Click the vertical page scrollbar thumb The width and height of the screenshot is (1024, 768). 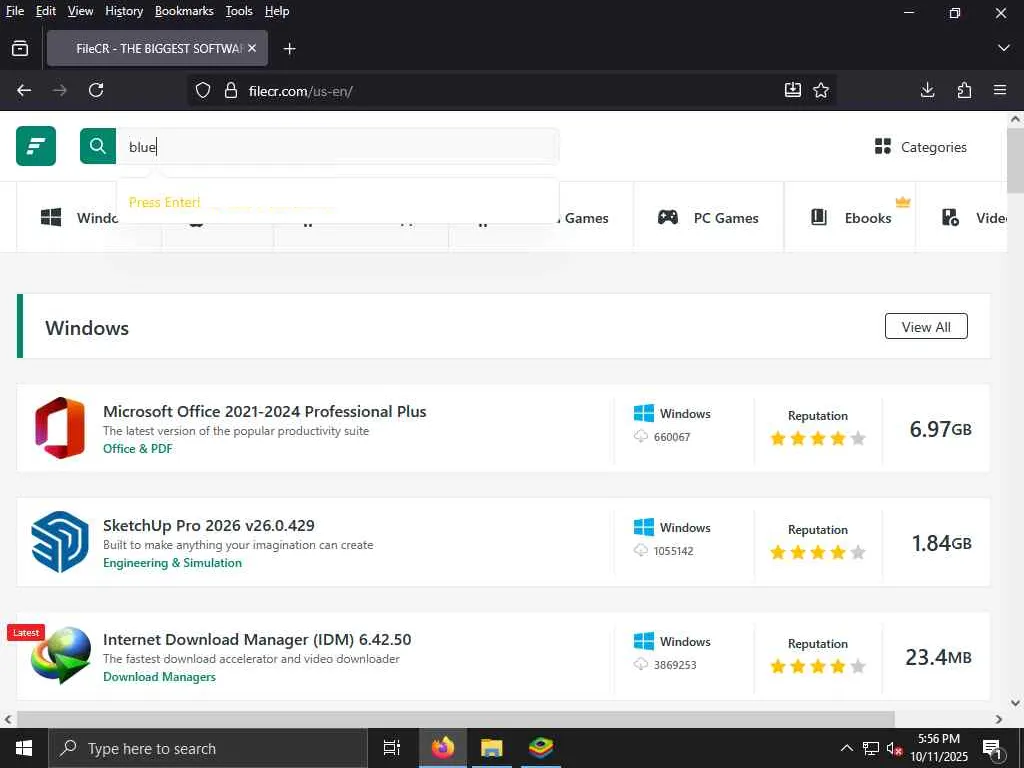pyautogui.click(x=1015, y=160)
